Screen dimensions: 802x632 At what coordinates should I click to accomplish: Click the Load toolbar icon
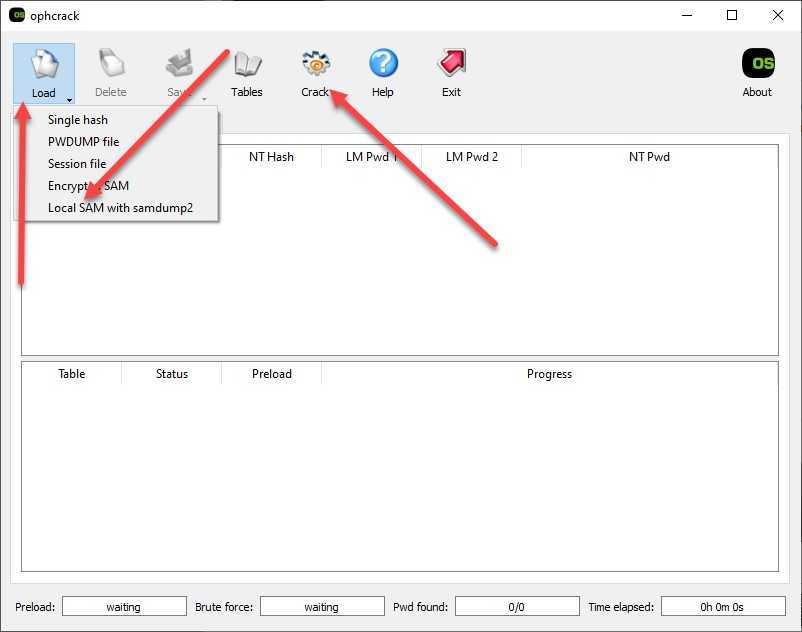[x=44, y=64]
